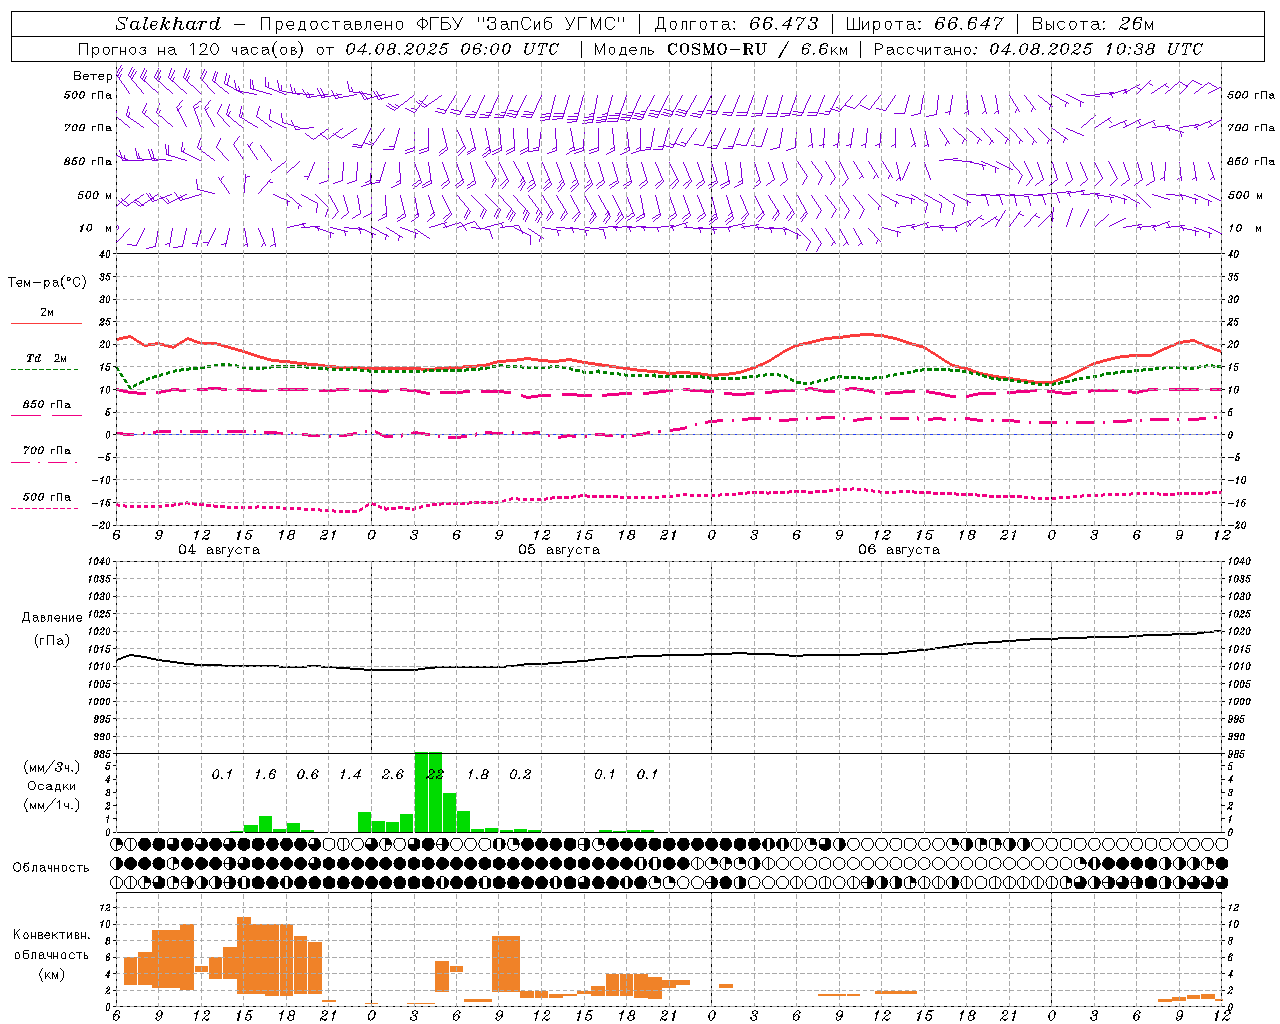Select the "Широта: 66.647" header value

click(x=925, y=24)
